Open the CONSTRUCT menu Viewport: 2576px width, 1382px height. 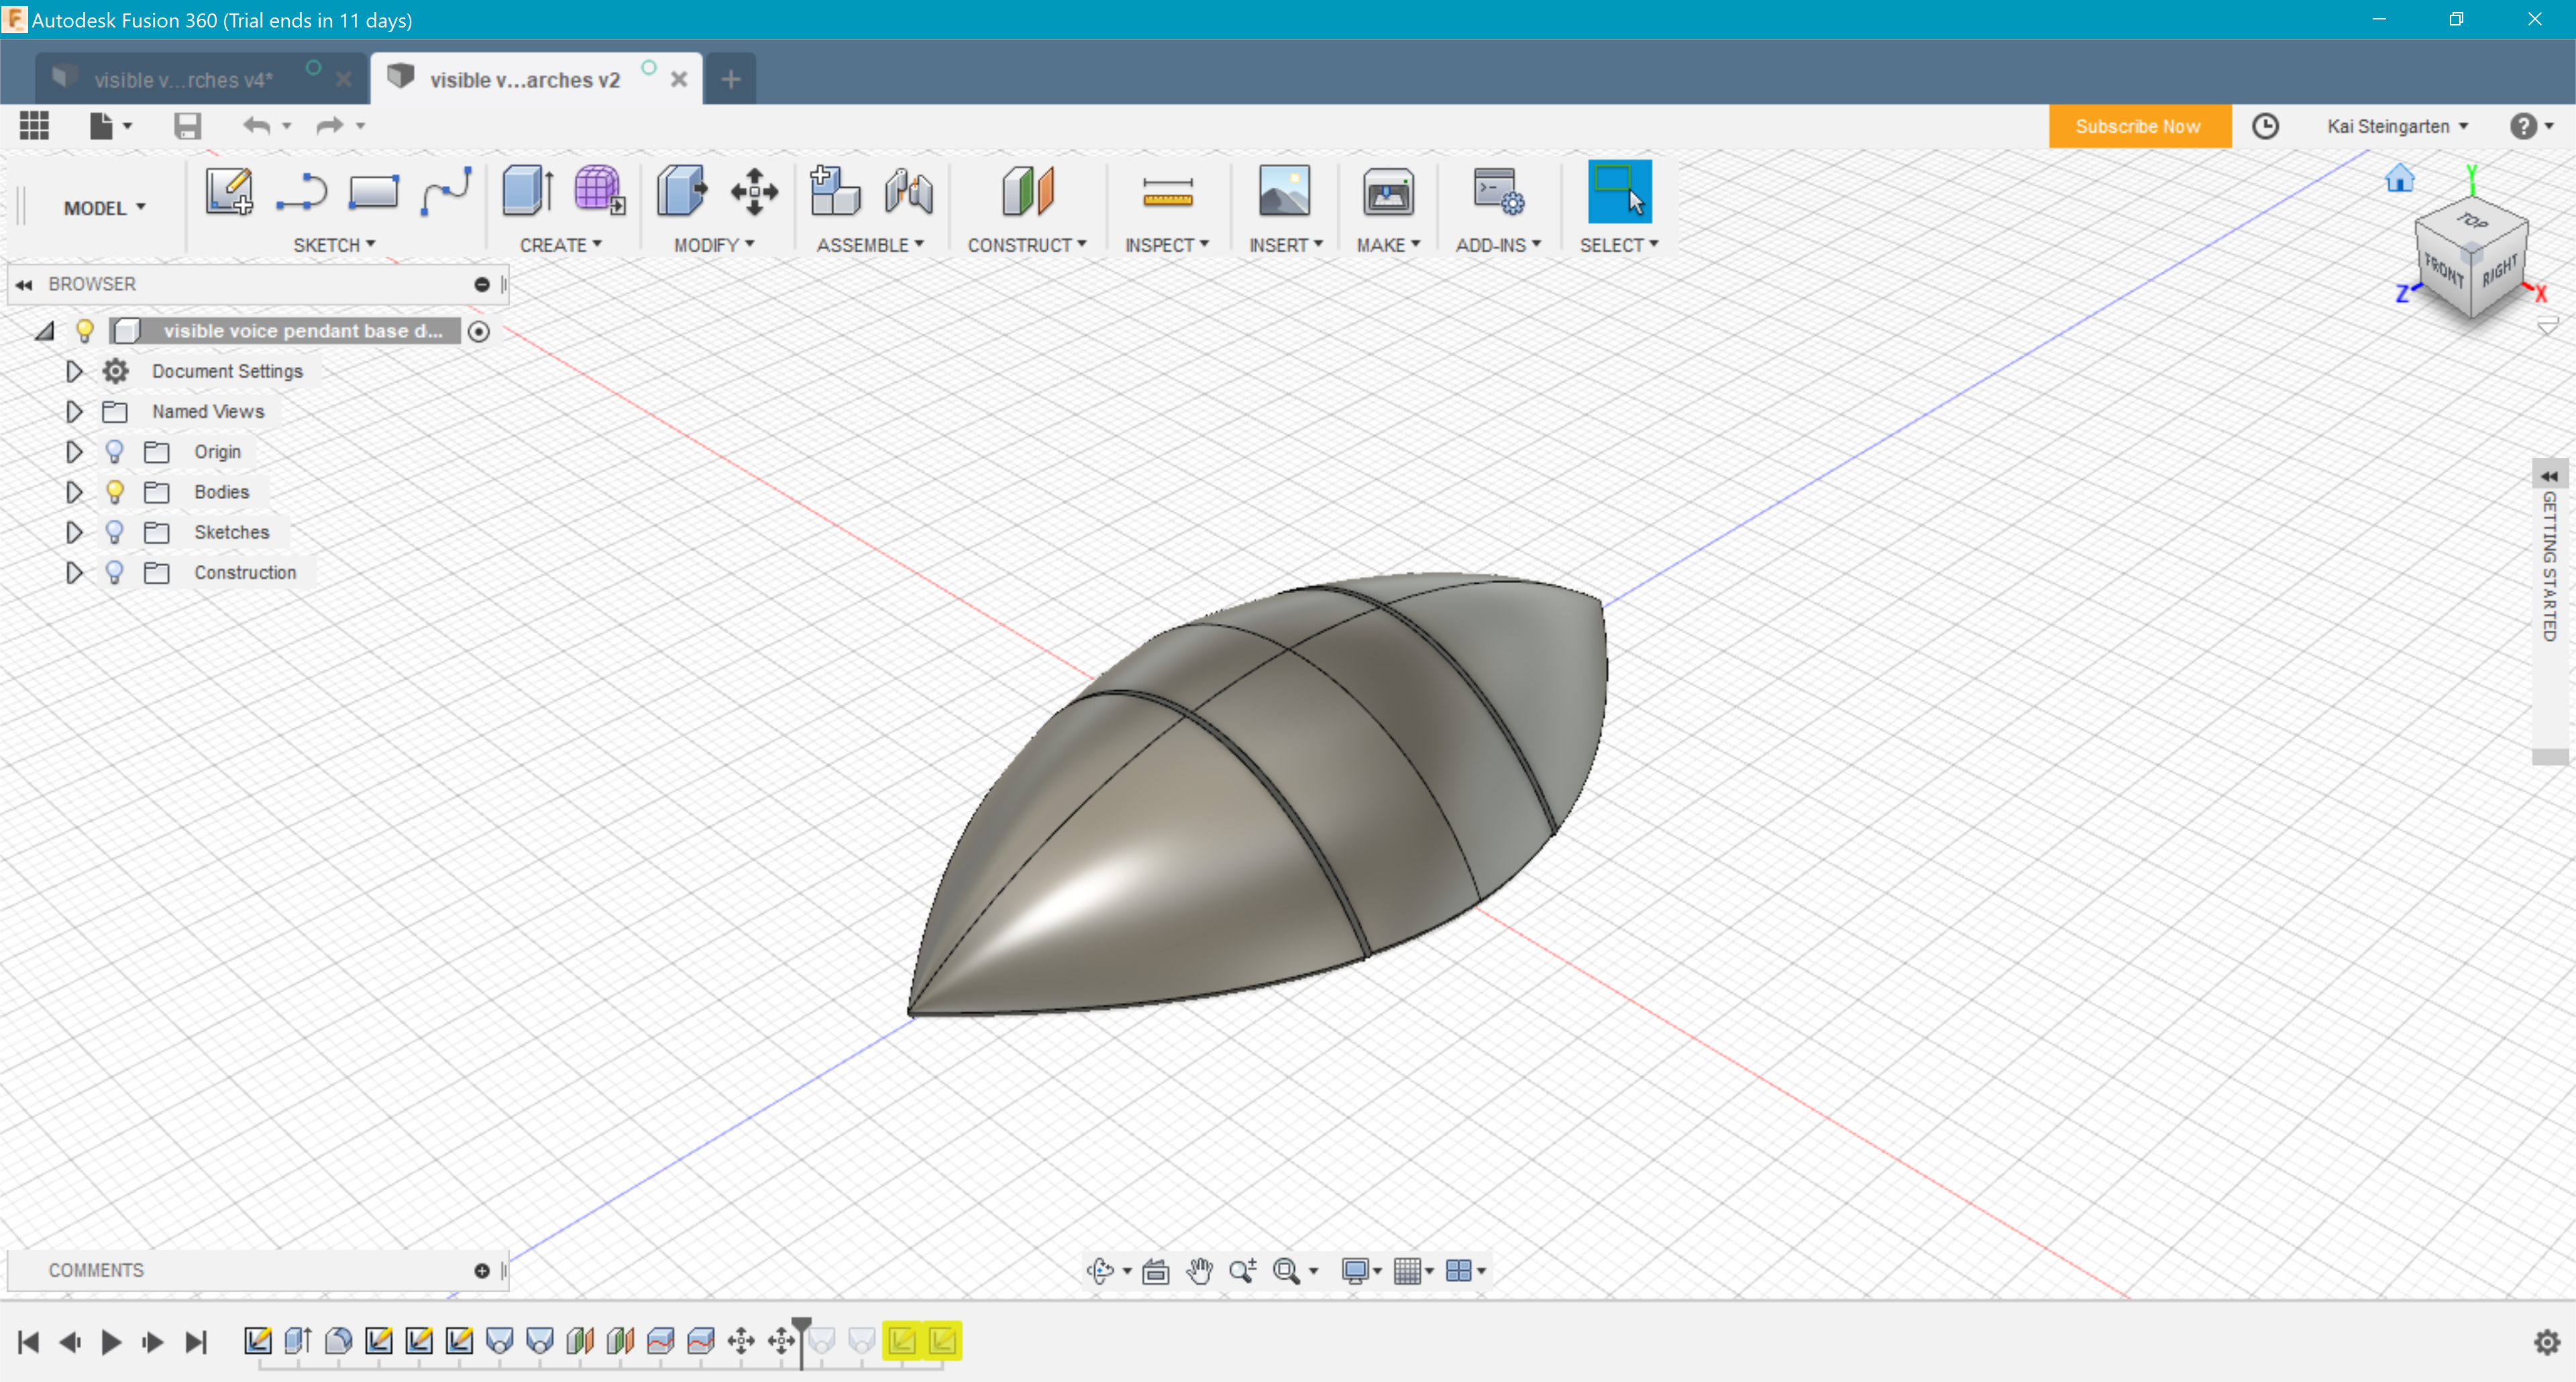point(1026,245)
